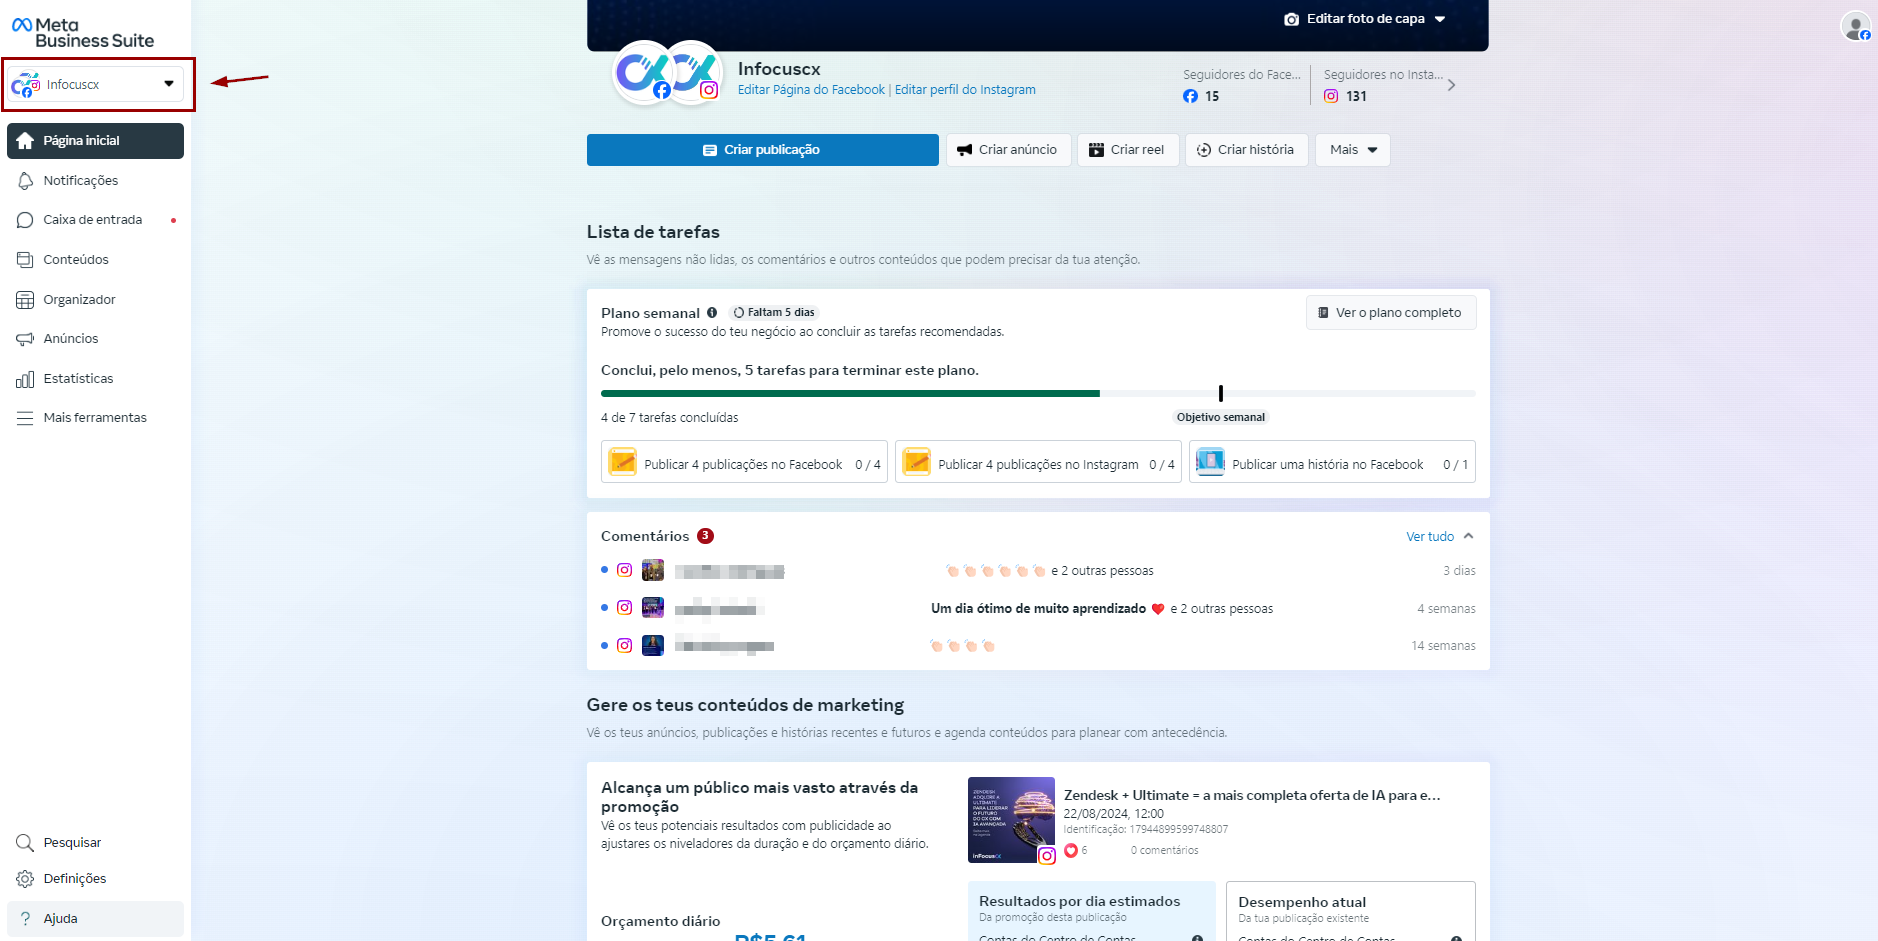The width and height of the screenshot is (1878, 941).
Task: Open the Notificações bell icon
Action: tap(25, 181)
